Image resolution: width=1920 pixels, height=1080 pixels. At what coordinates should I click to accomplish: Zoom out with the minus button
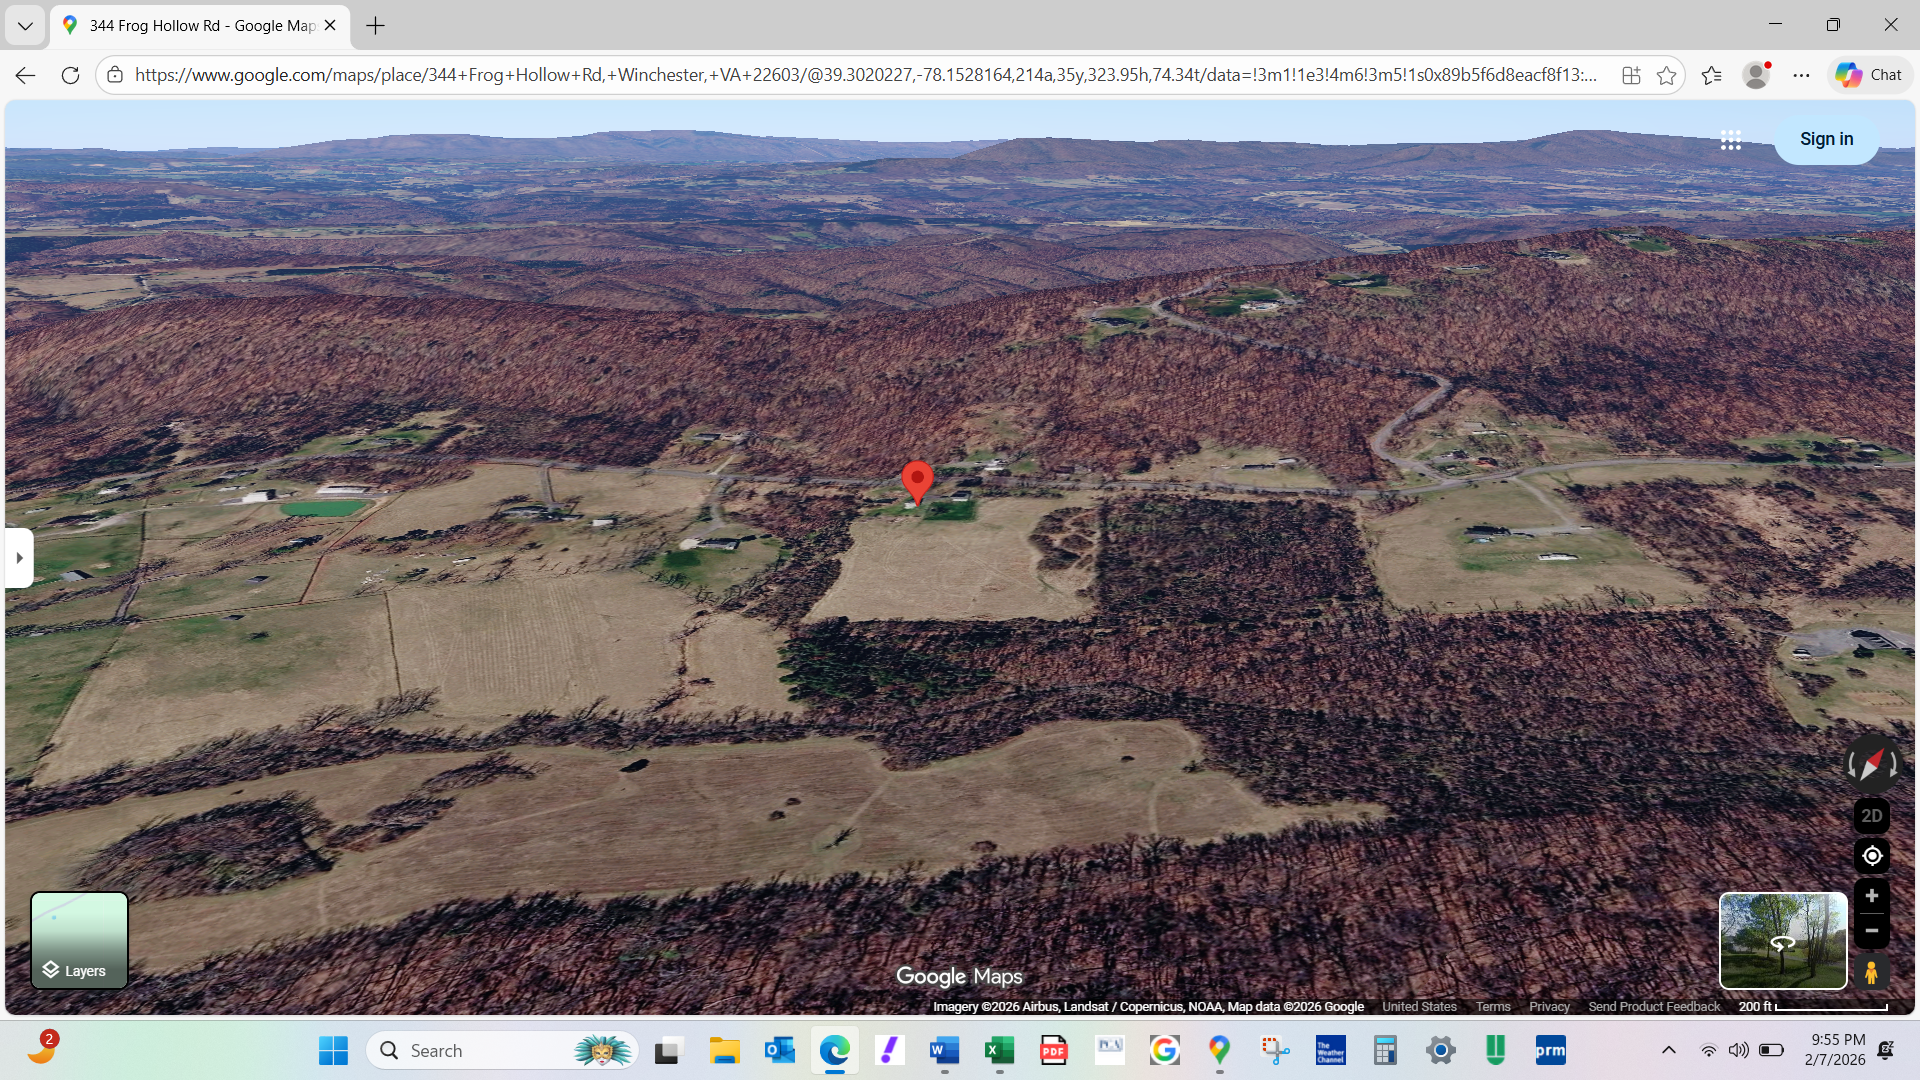coord(1871,931)
